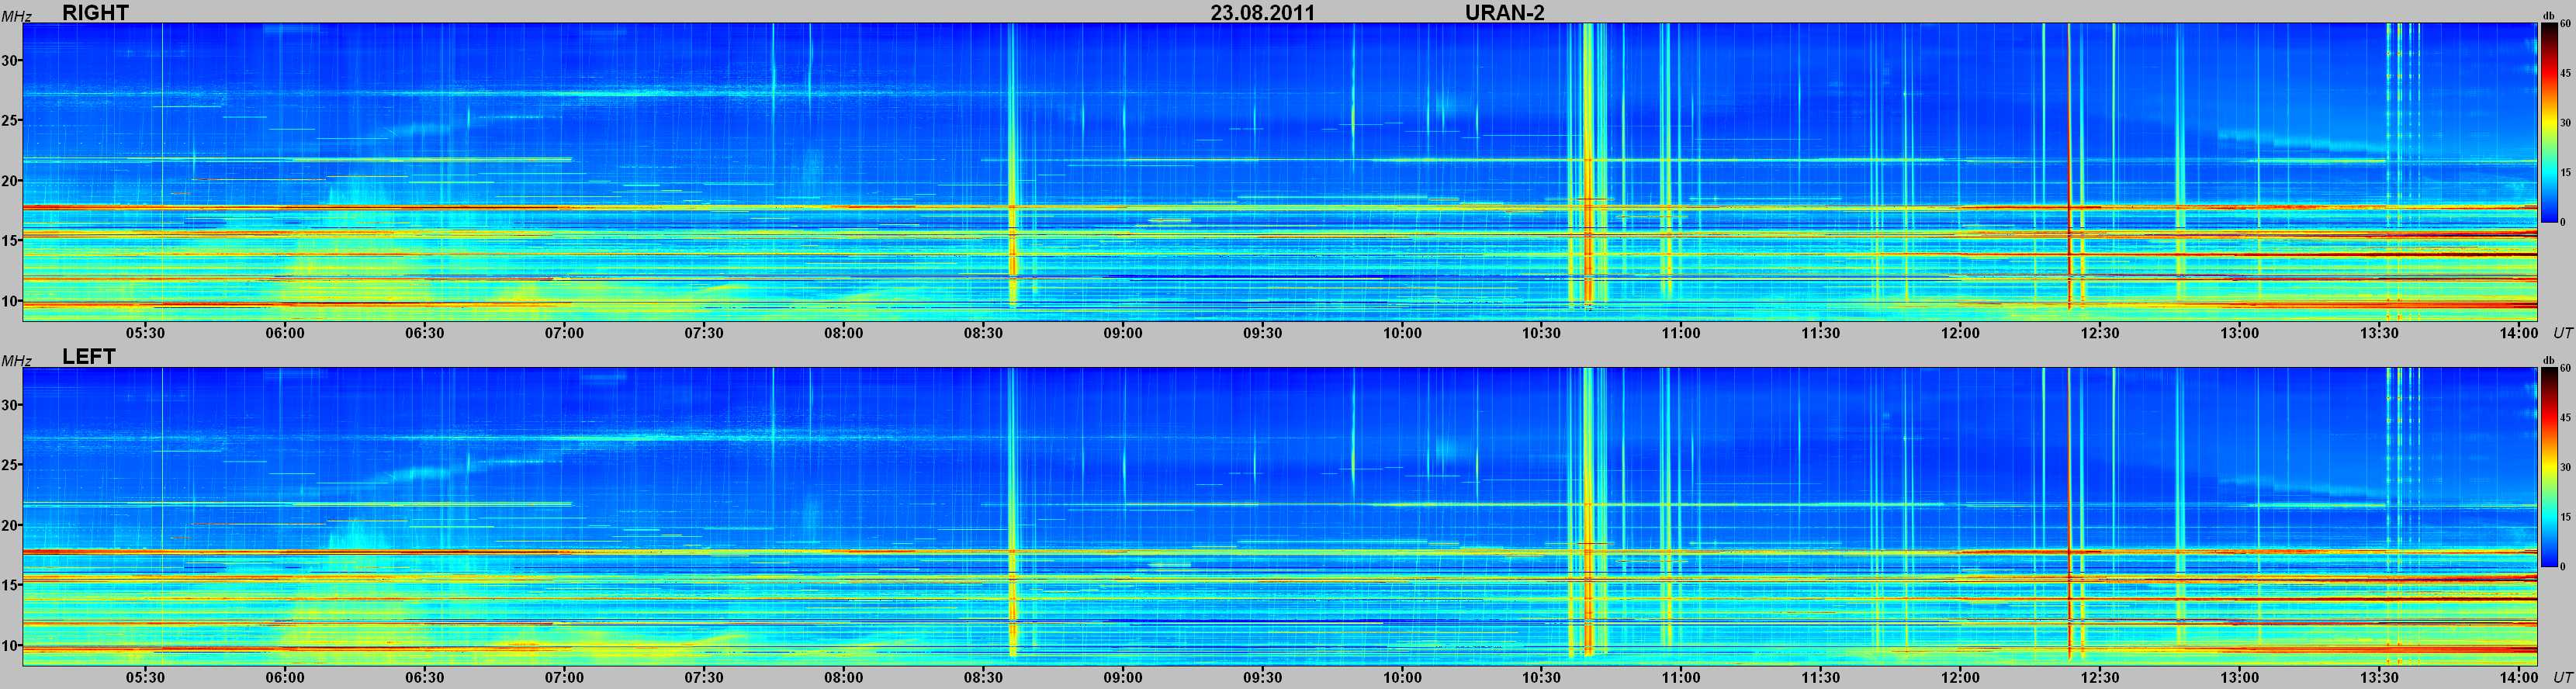This screenshot has width=2576, height=689.
Task: Click the 60 value on RIGHT color scale
Action: [2565, 24]
